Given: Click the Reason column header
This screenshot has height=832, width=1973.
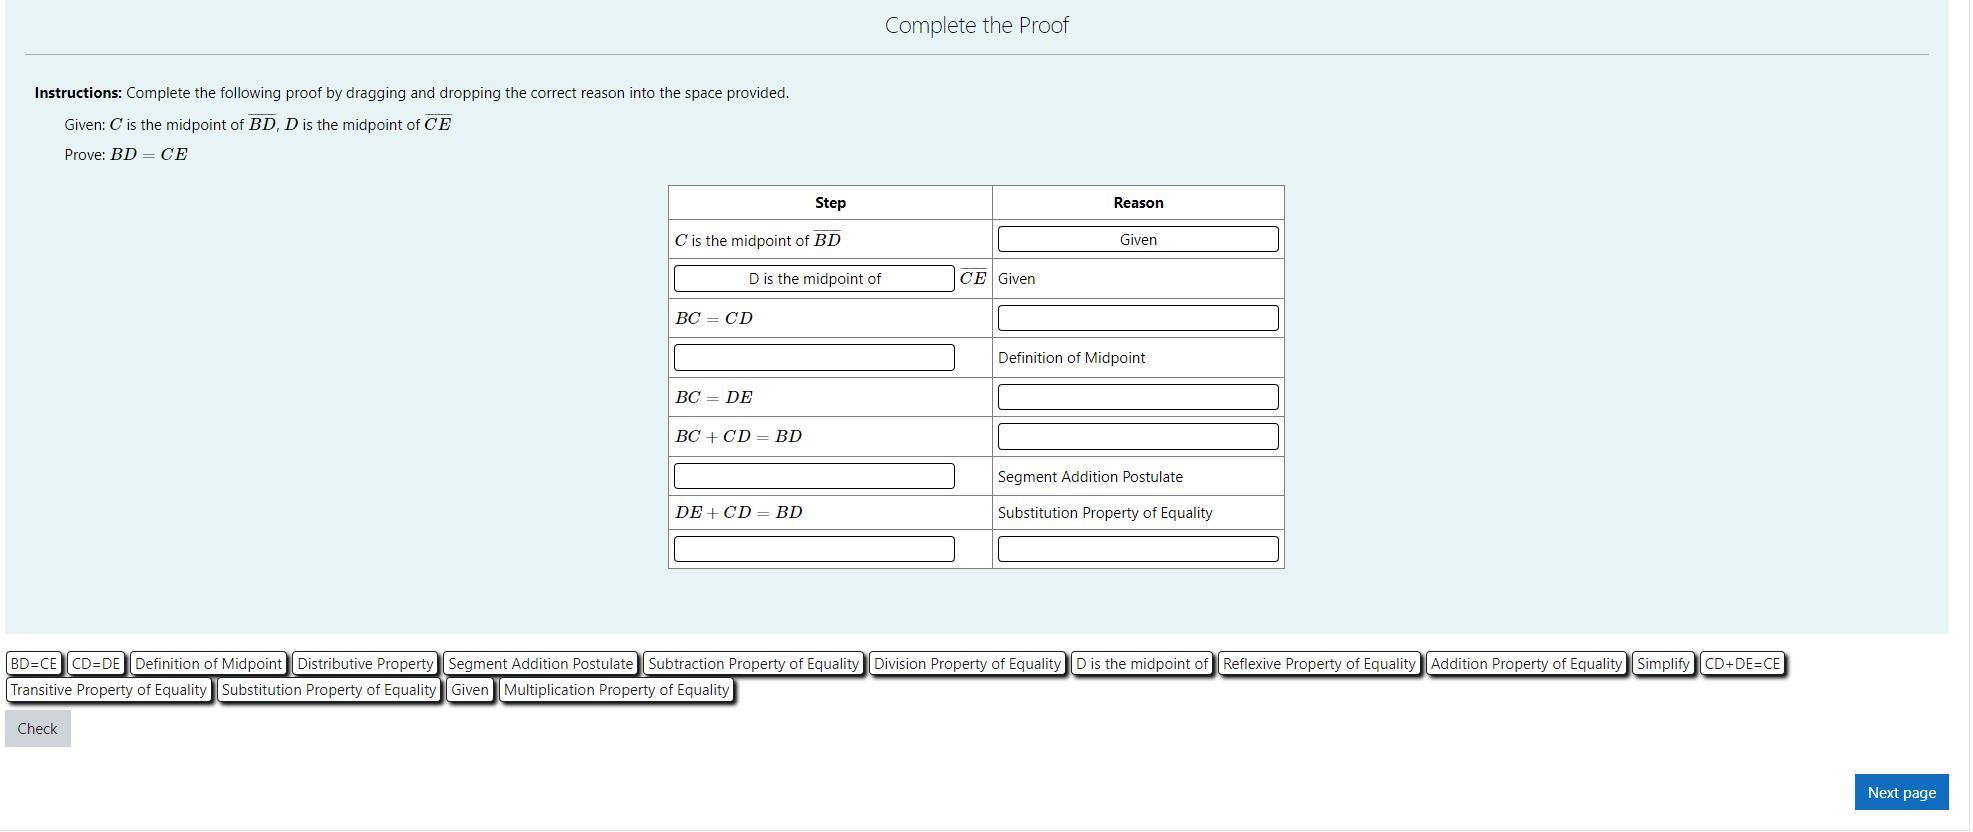Looking at the screenshot, I should [1138, 203].
